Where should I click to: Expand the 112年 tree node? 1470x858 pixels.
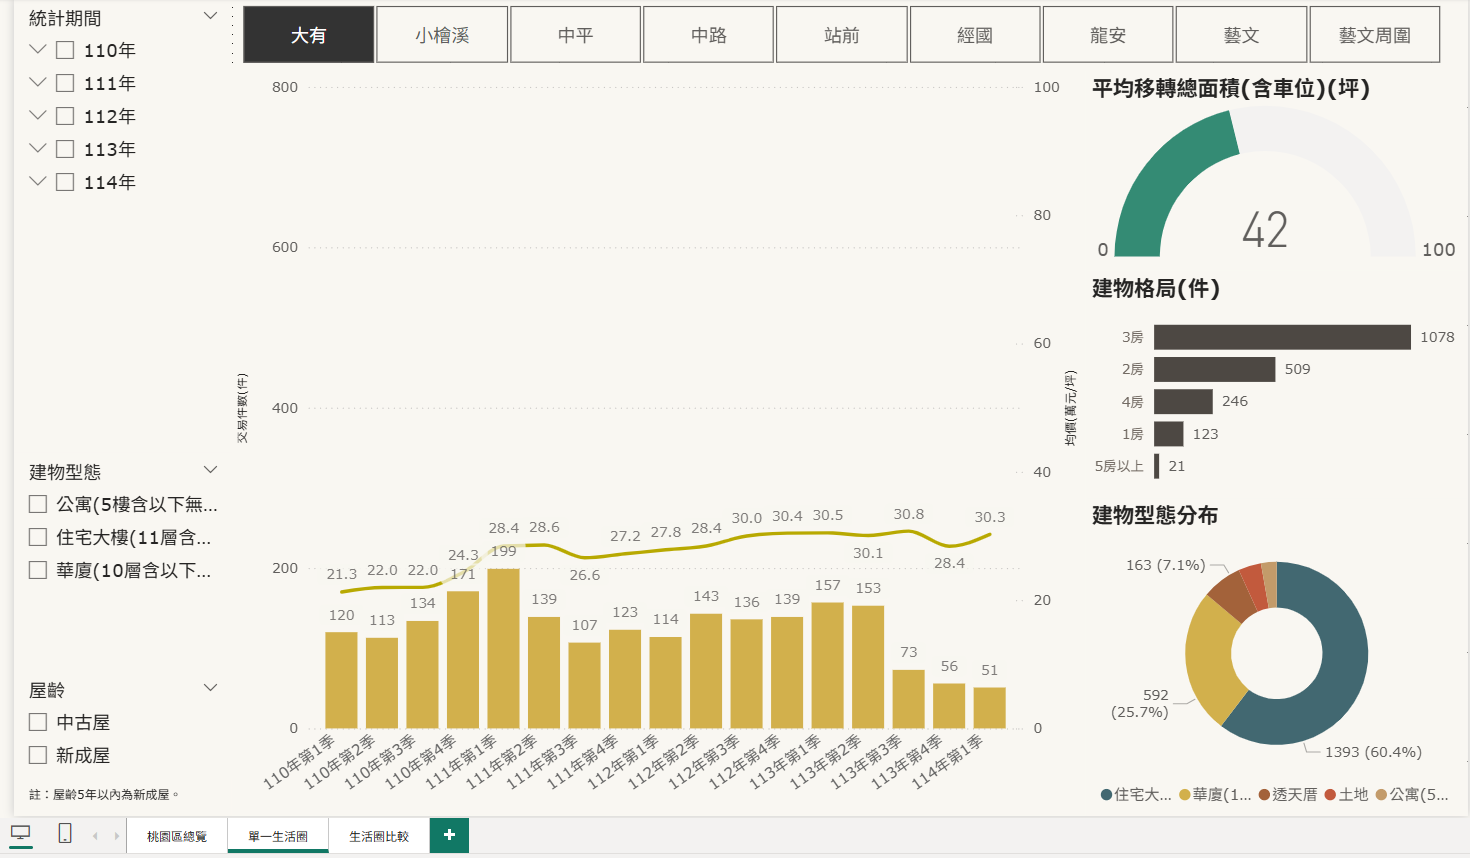pos(38,116)
